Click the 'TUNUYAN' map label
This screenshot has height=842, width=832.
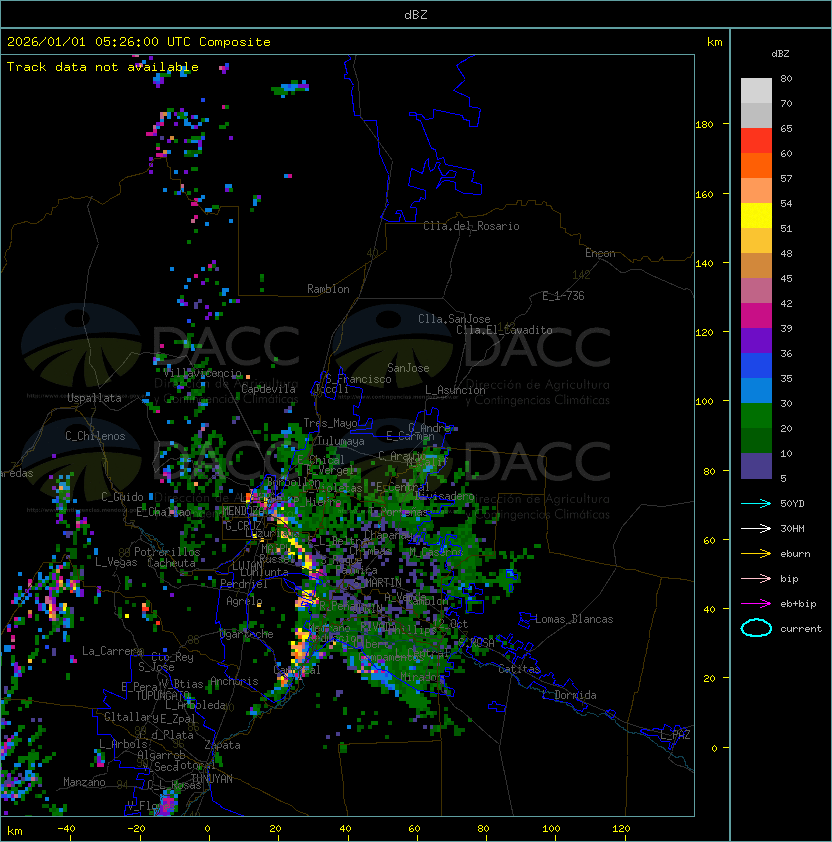212,779
